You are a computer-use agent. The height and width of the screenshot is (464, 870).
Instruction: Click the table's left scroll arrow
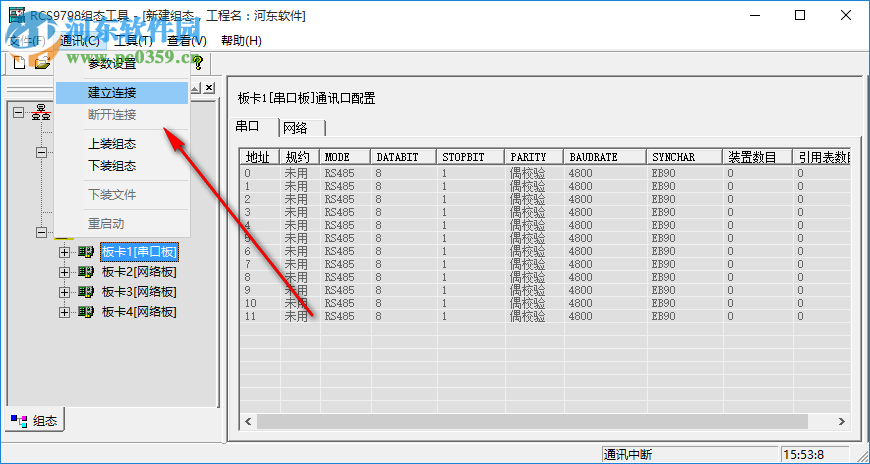coord(248,421)
